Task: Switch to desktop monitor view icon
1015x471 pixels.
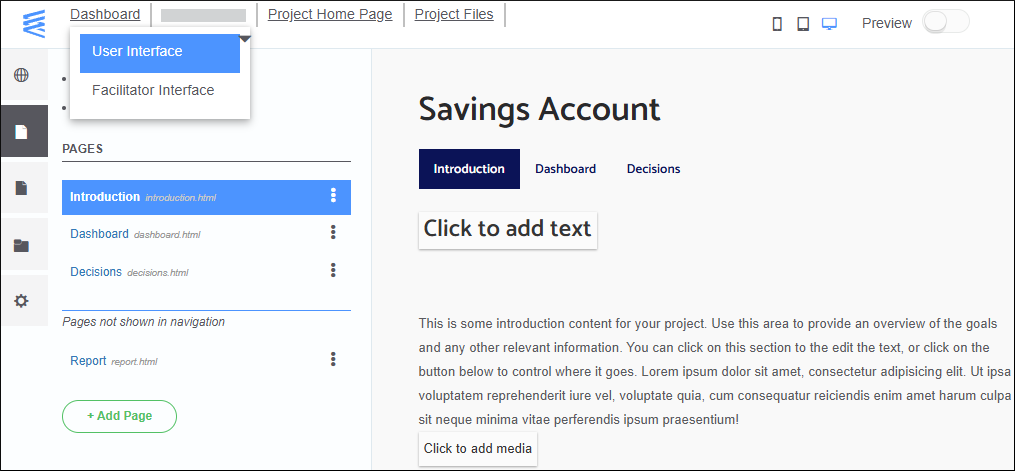Action: (829, 24)
